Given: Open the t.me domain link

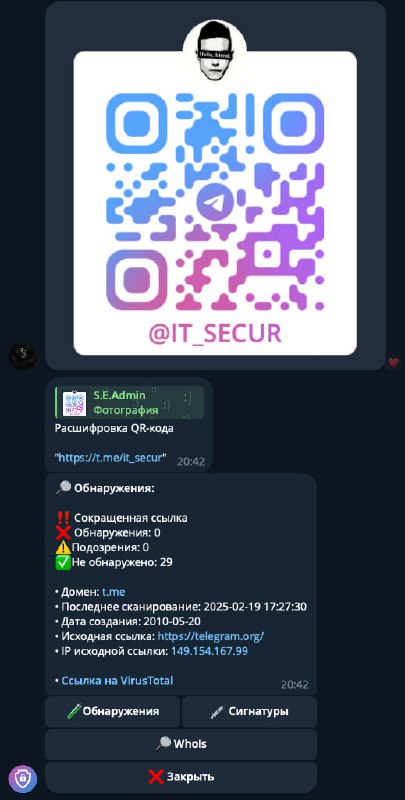Looking at the screenshot, I should (x=113, y=592).
